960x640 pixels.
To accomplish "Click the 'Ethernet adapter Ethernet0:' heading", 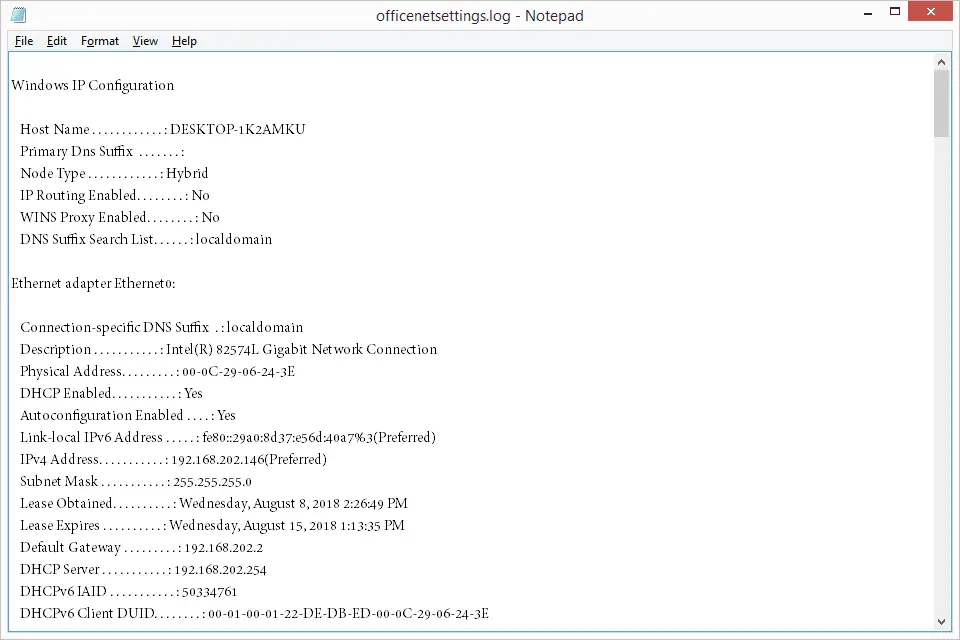I will point(93,284).
